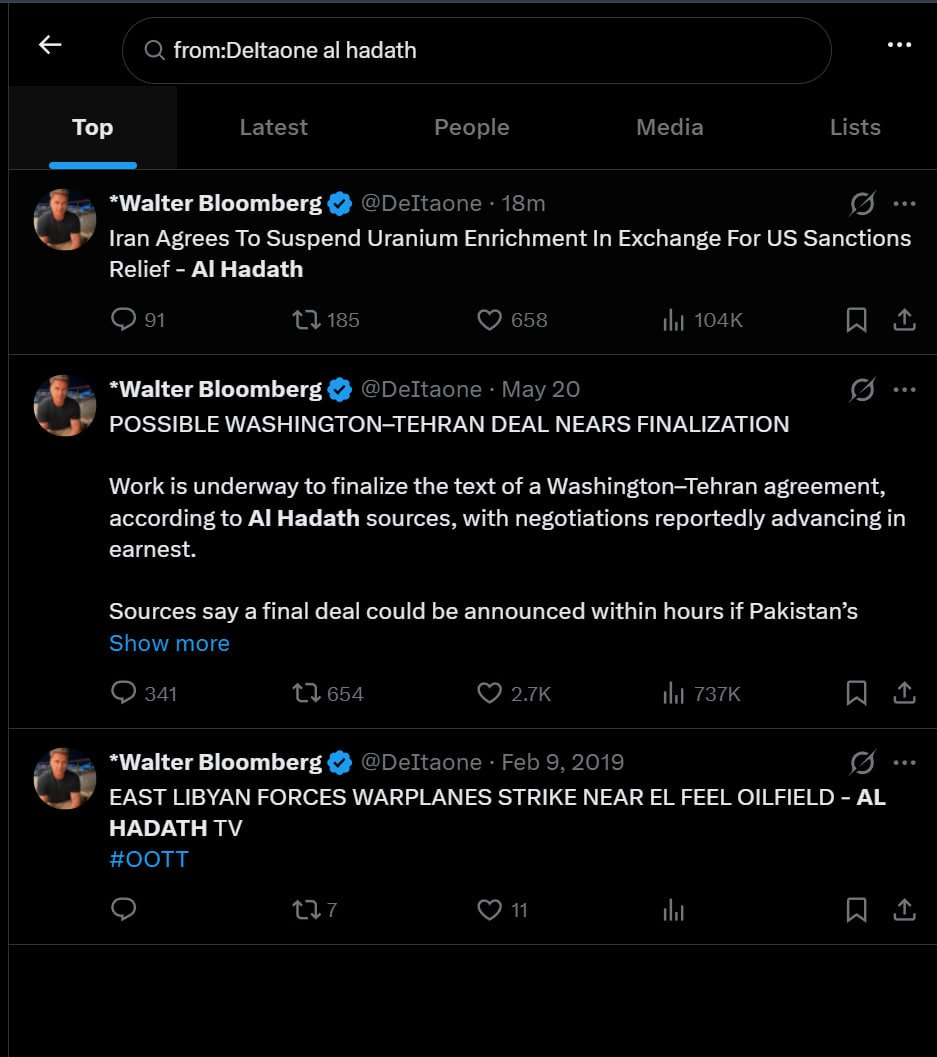The width and height of the screenshot is (937, 1057).
Task: Switch to the Media tab
Action: coord(669,127)
